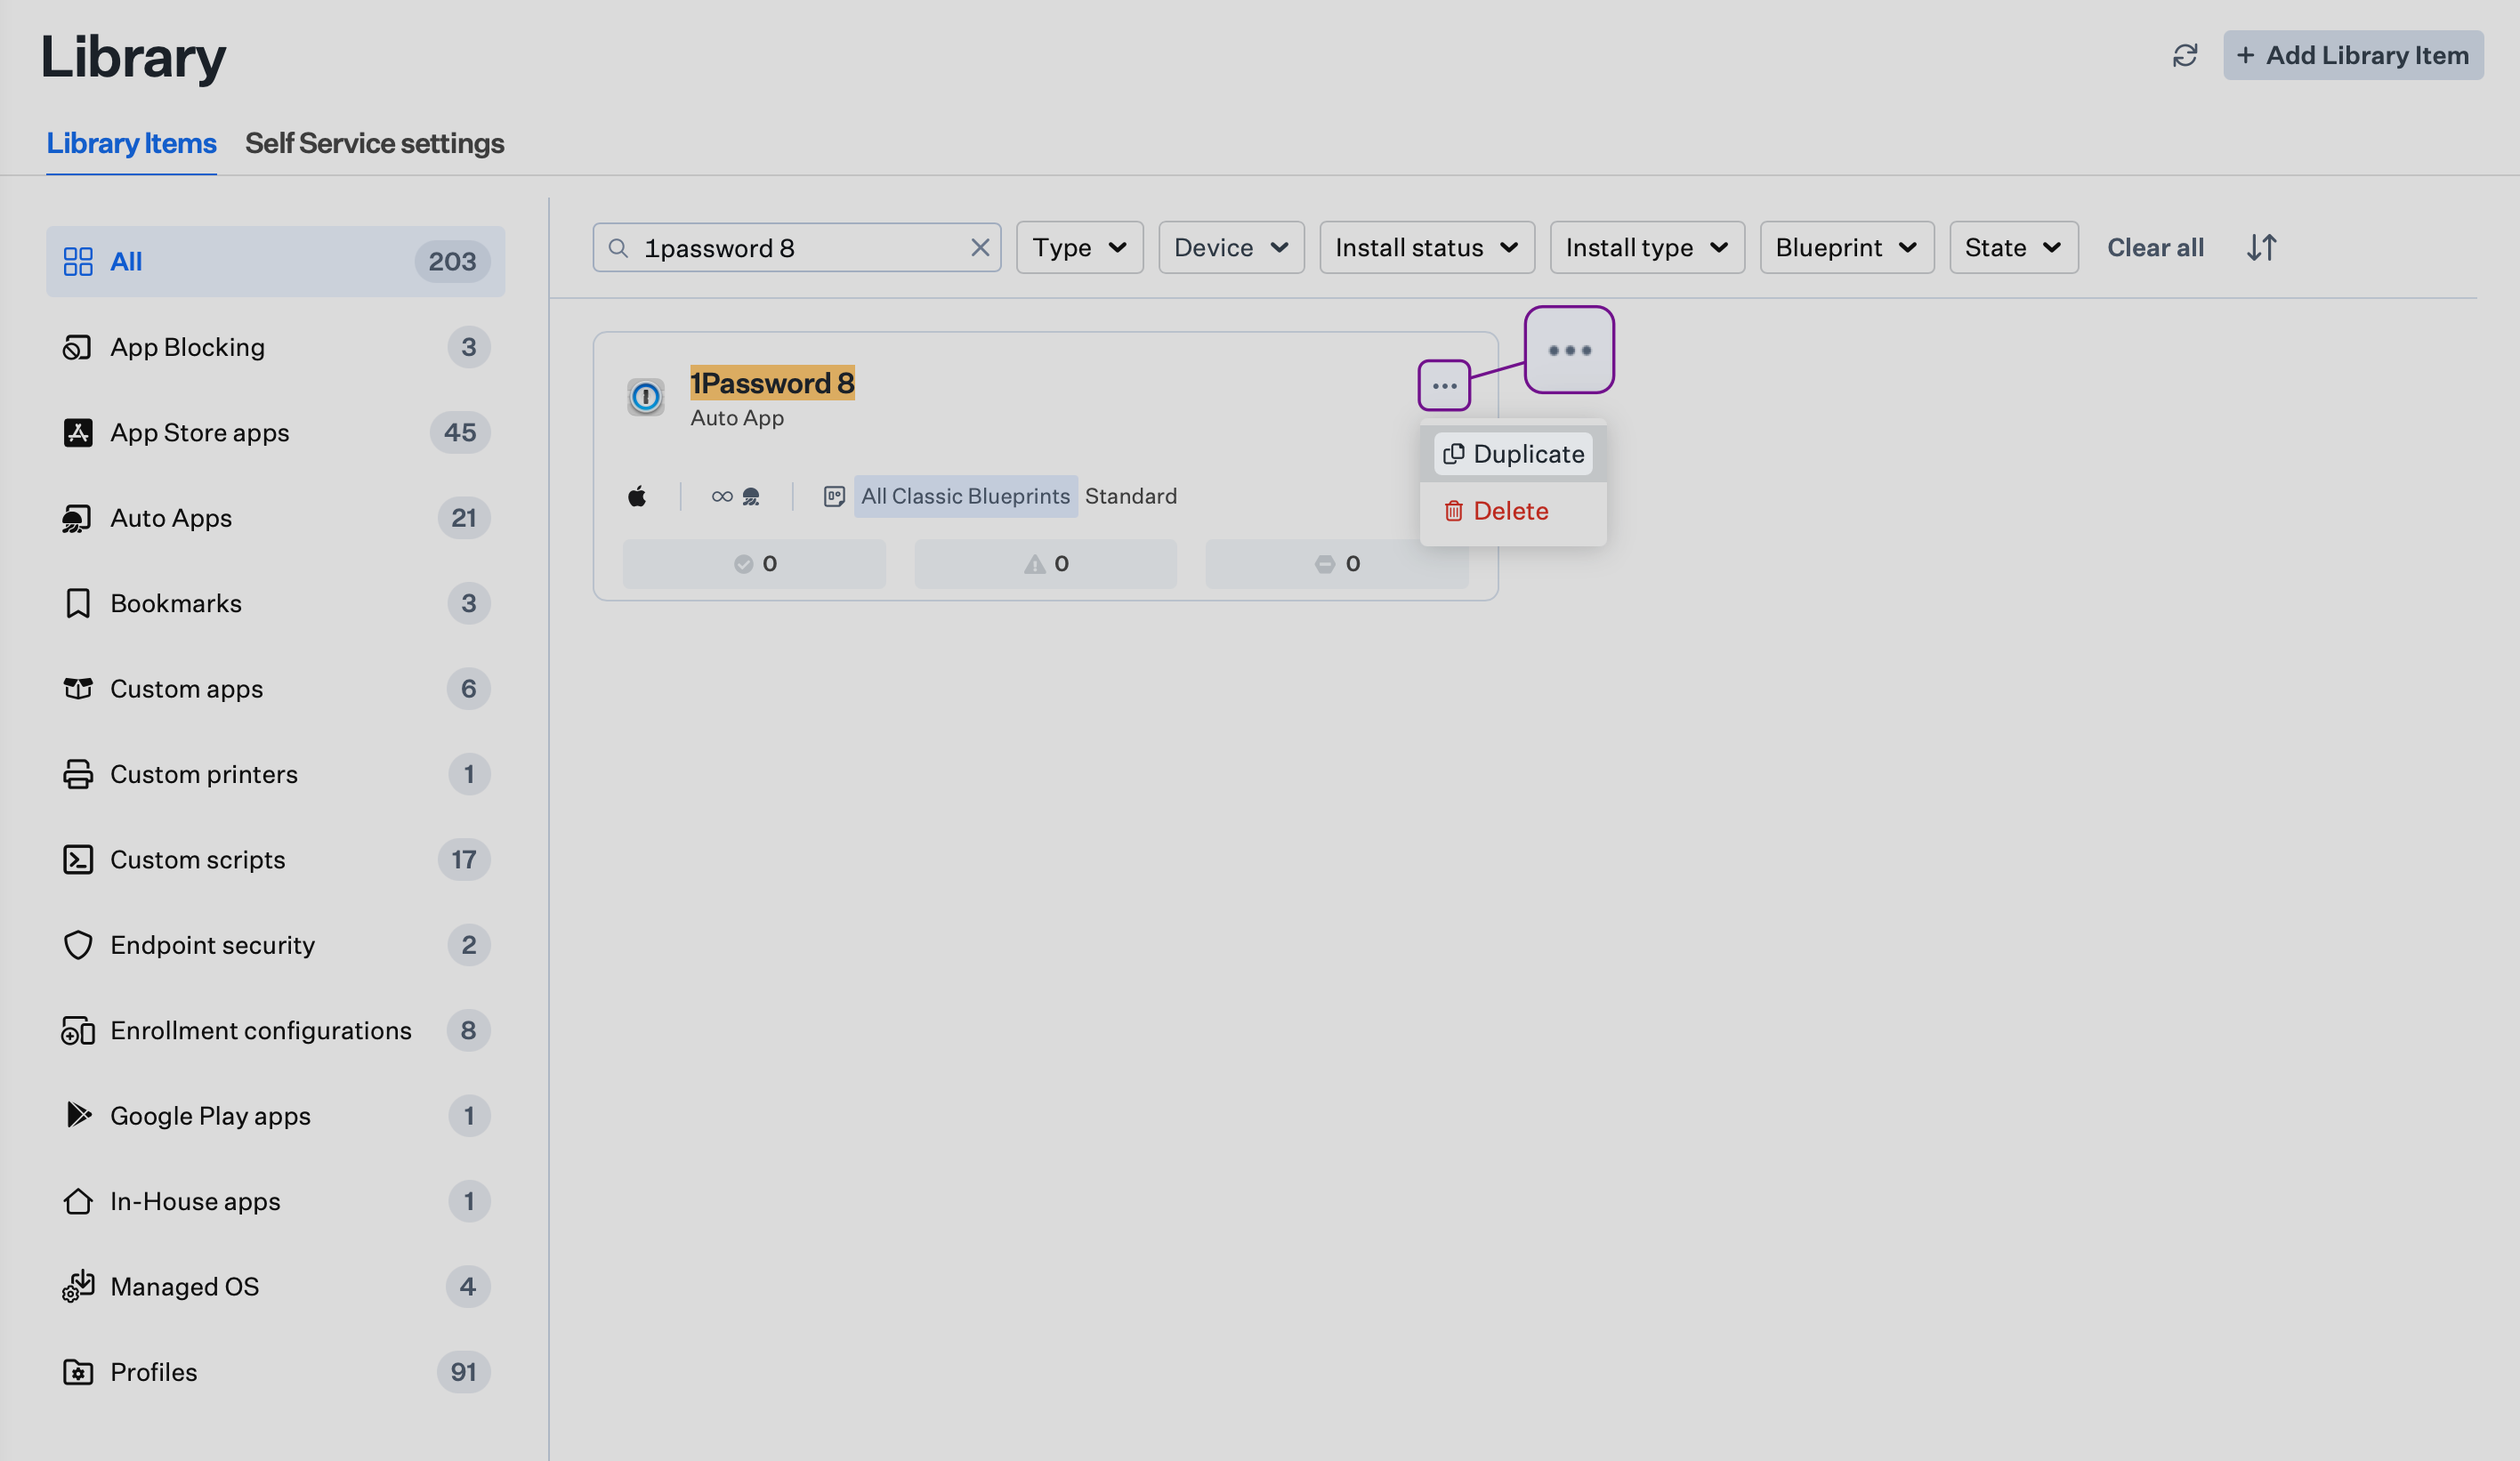Click the 21 badge for Auto Apps
Screen dimensions: 2520x1461
(464, 518)
